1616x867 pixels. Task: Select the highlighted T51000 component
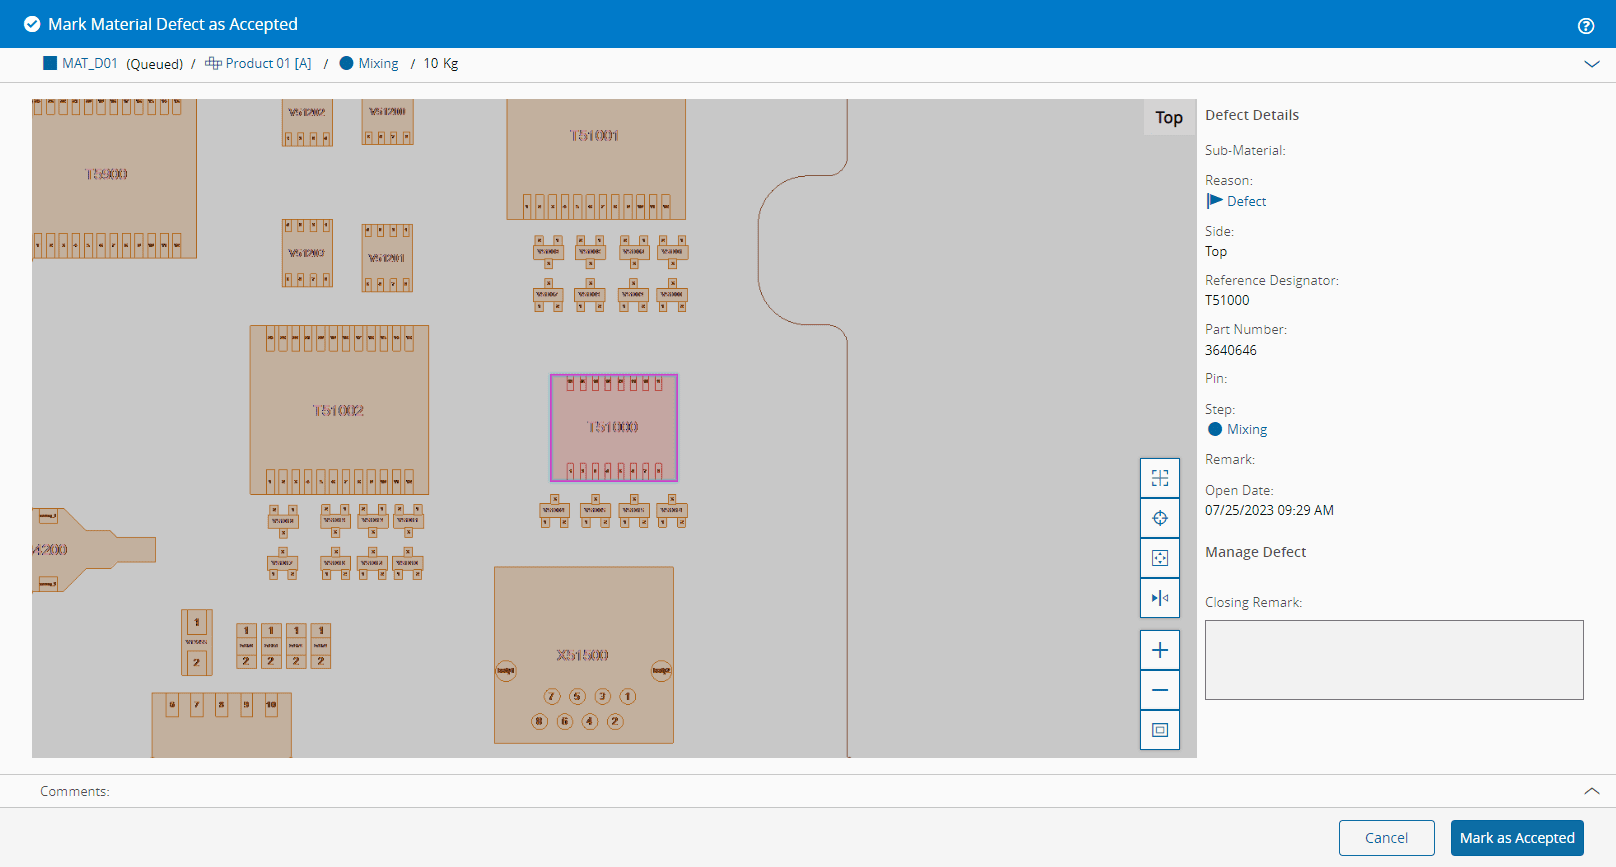614,428
